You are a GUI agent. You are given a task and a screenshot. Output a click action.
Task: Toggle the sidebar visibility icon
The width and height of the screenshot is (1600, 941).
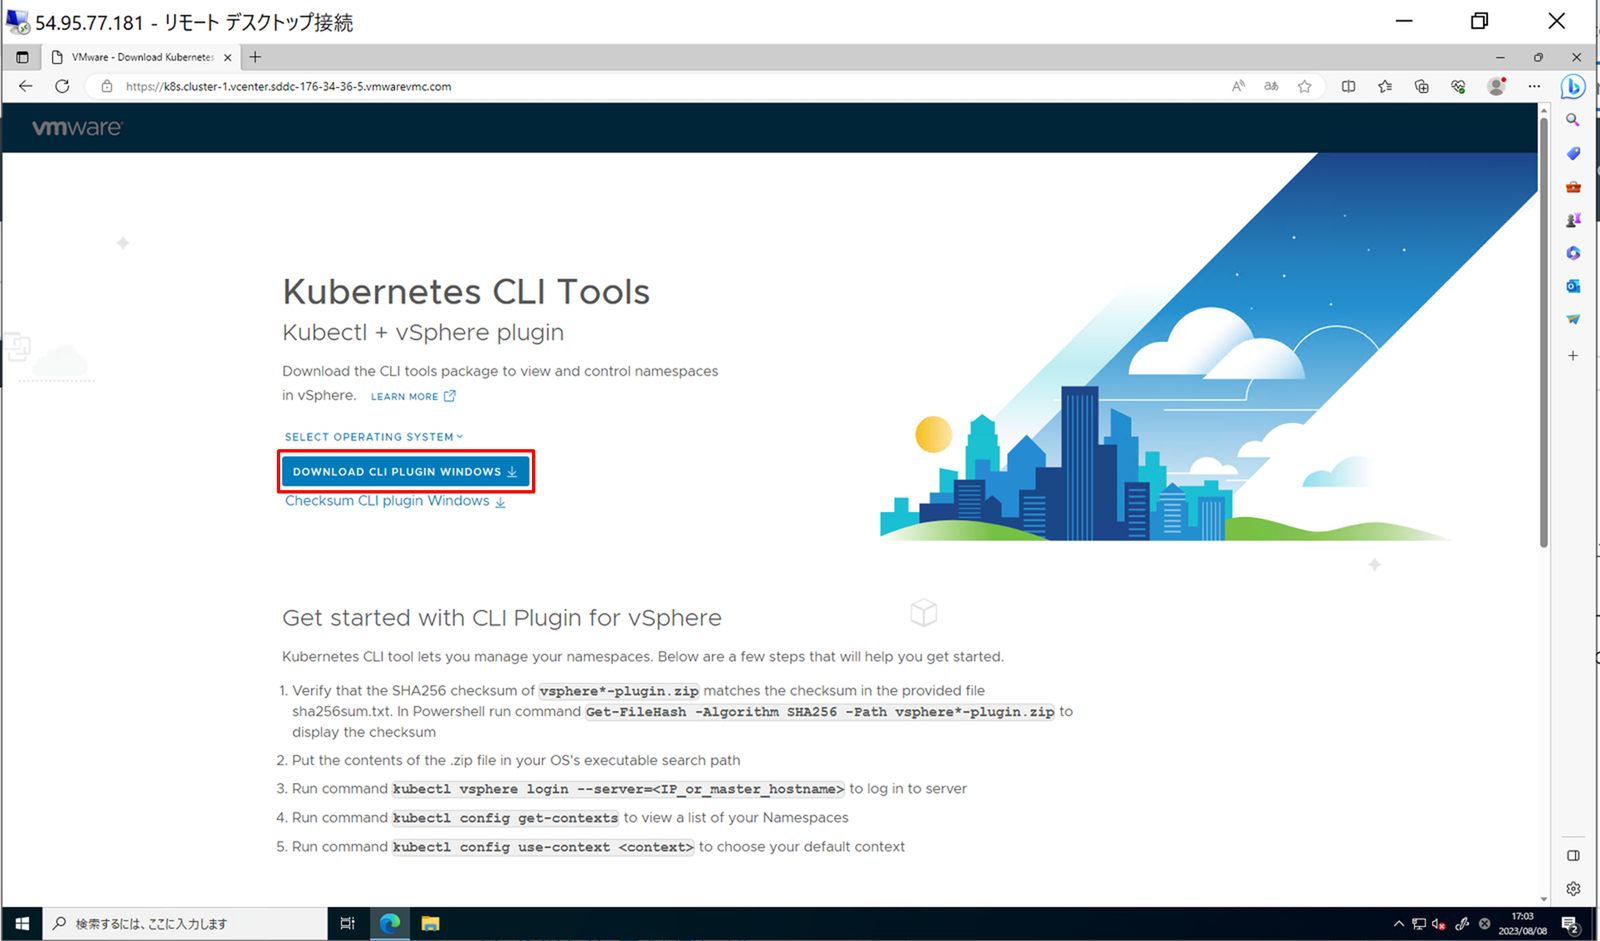1573,855
